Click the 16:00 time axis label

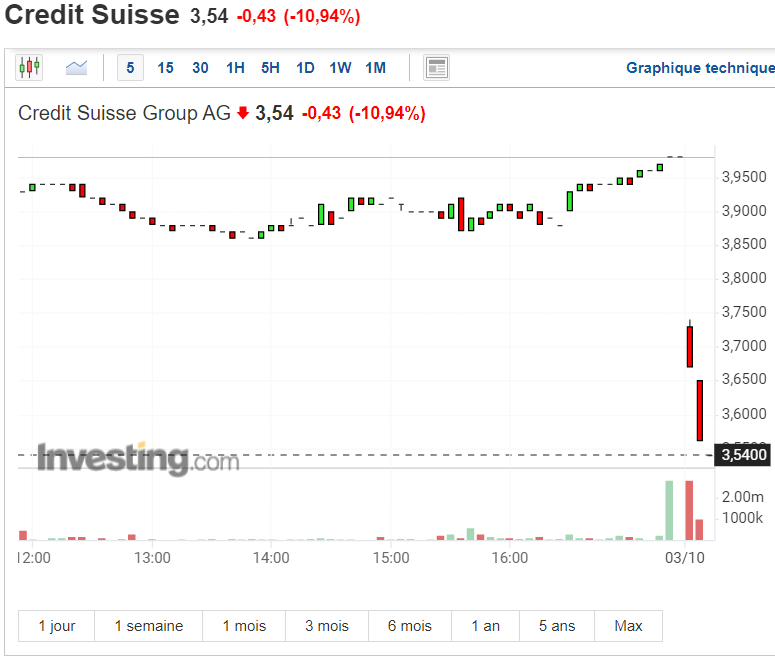coord(510,558)
